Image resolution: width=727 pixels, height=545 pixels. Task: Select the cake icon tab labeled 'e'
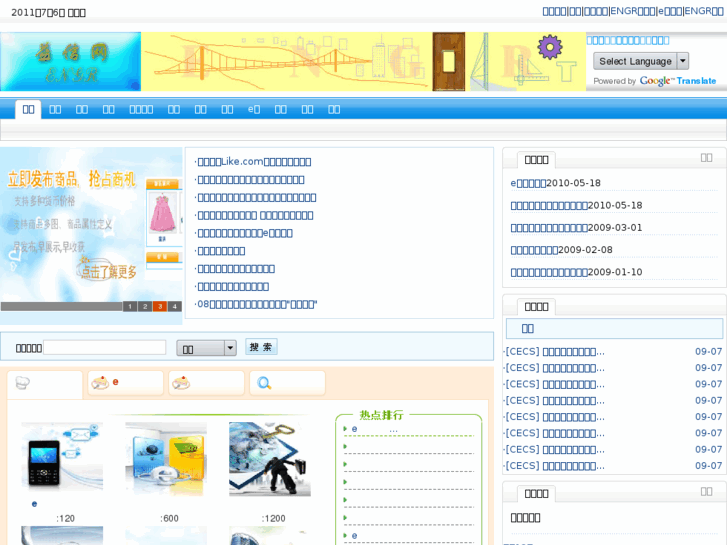pos(126,383)
